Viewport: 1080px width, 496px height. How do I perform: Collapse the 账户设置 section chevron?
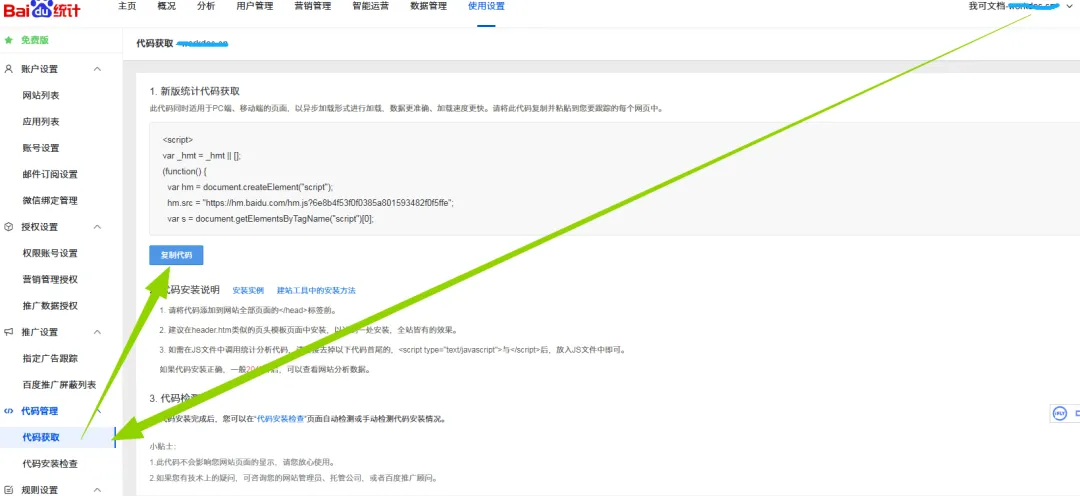pyautogui.click(x=97, y=69)
